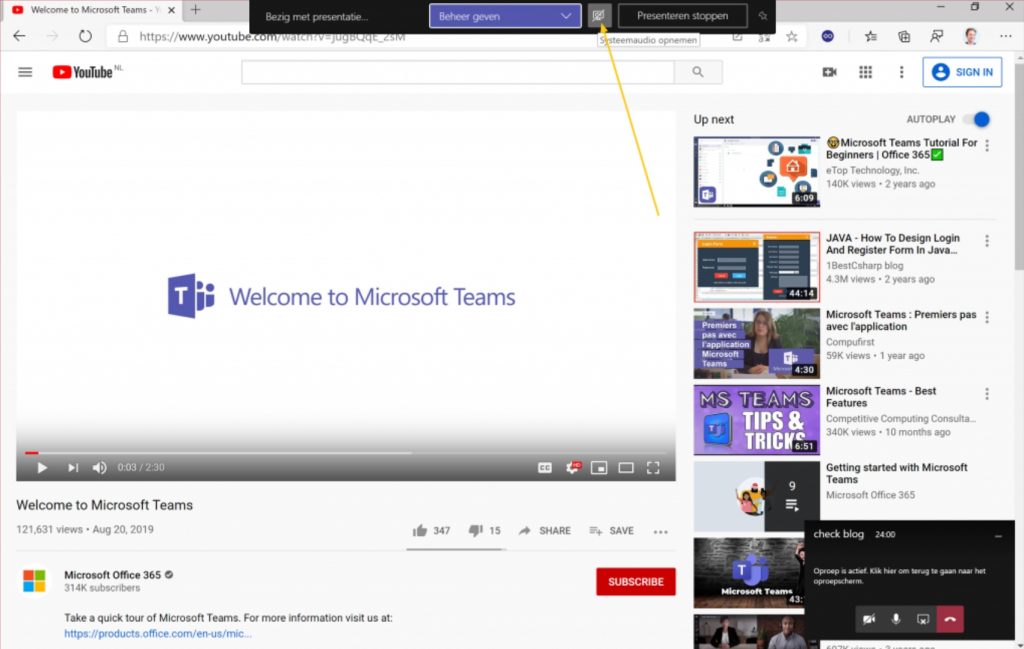Click the Microsoft Teams Best Features title
1024x649 pixels.
(x=881, y=397)
